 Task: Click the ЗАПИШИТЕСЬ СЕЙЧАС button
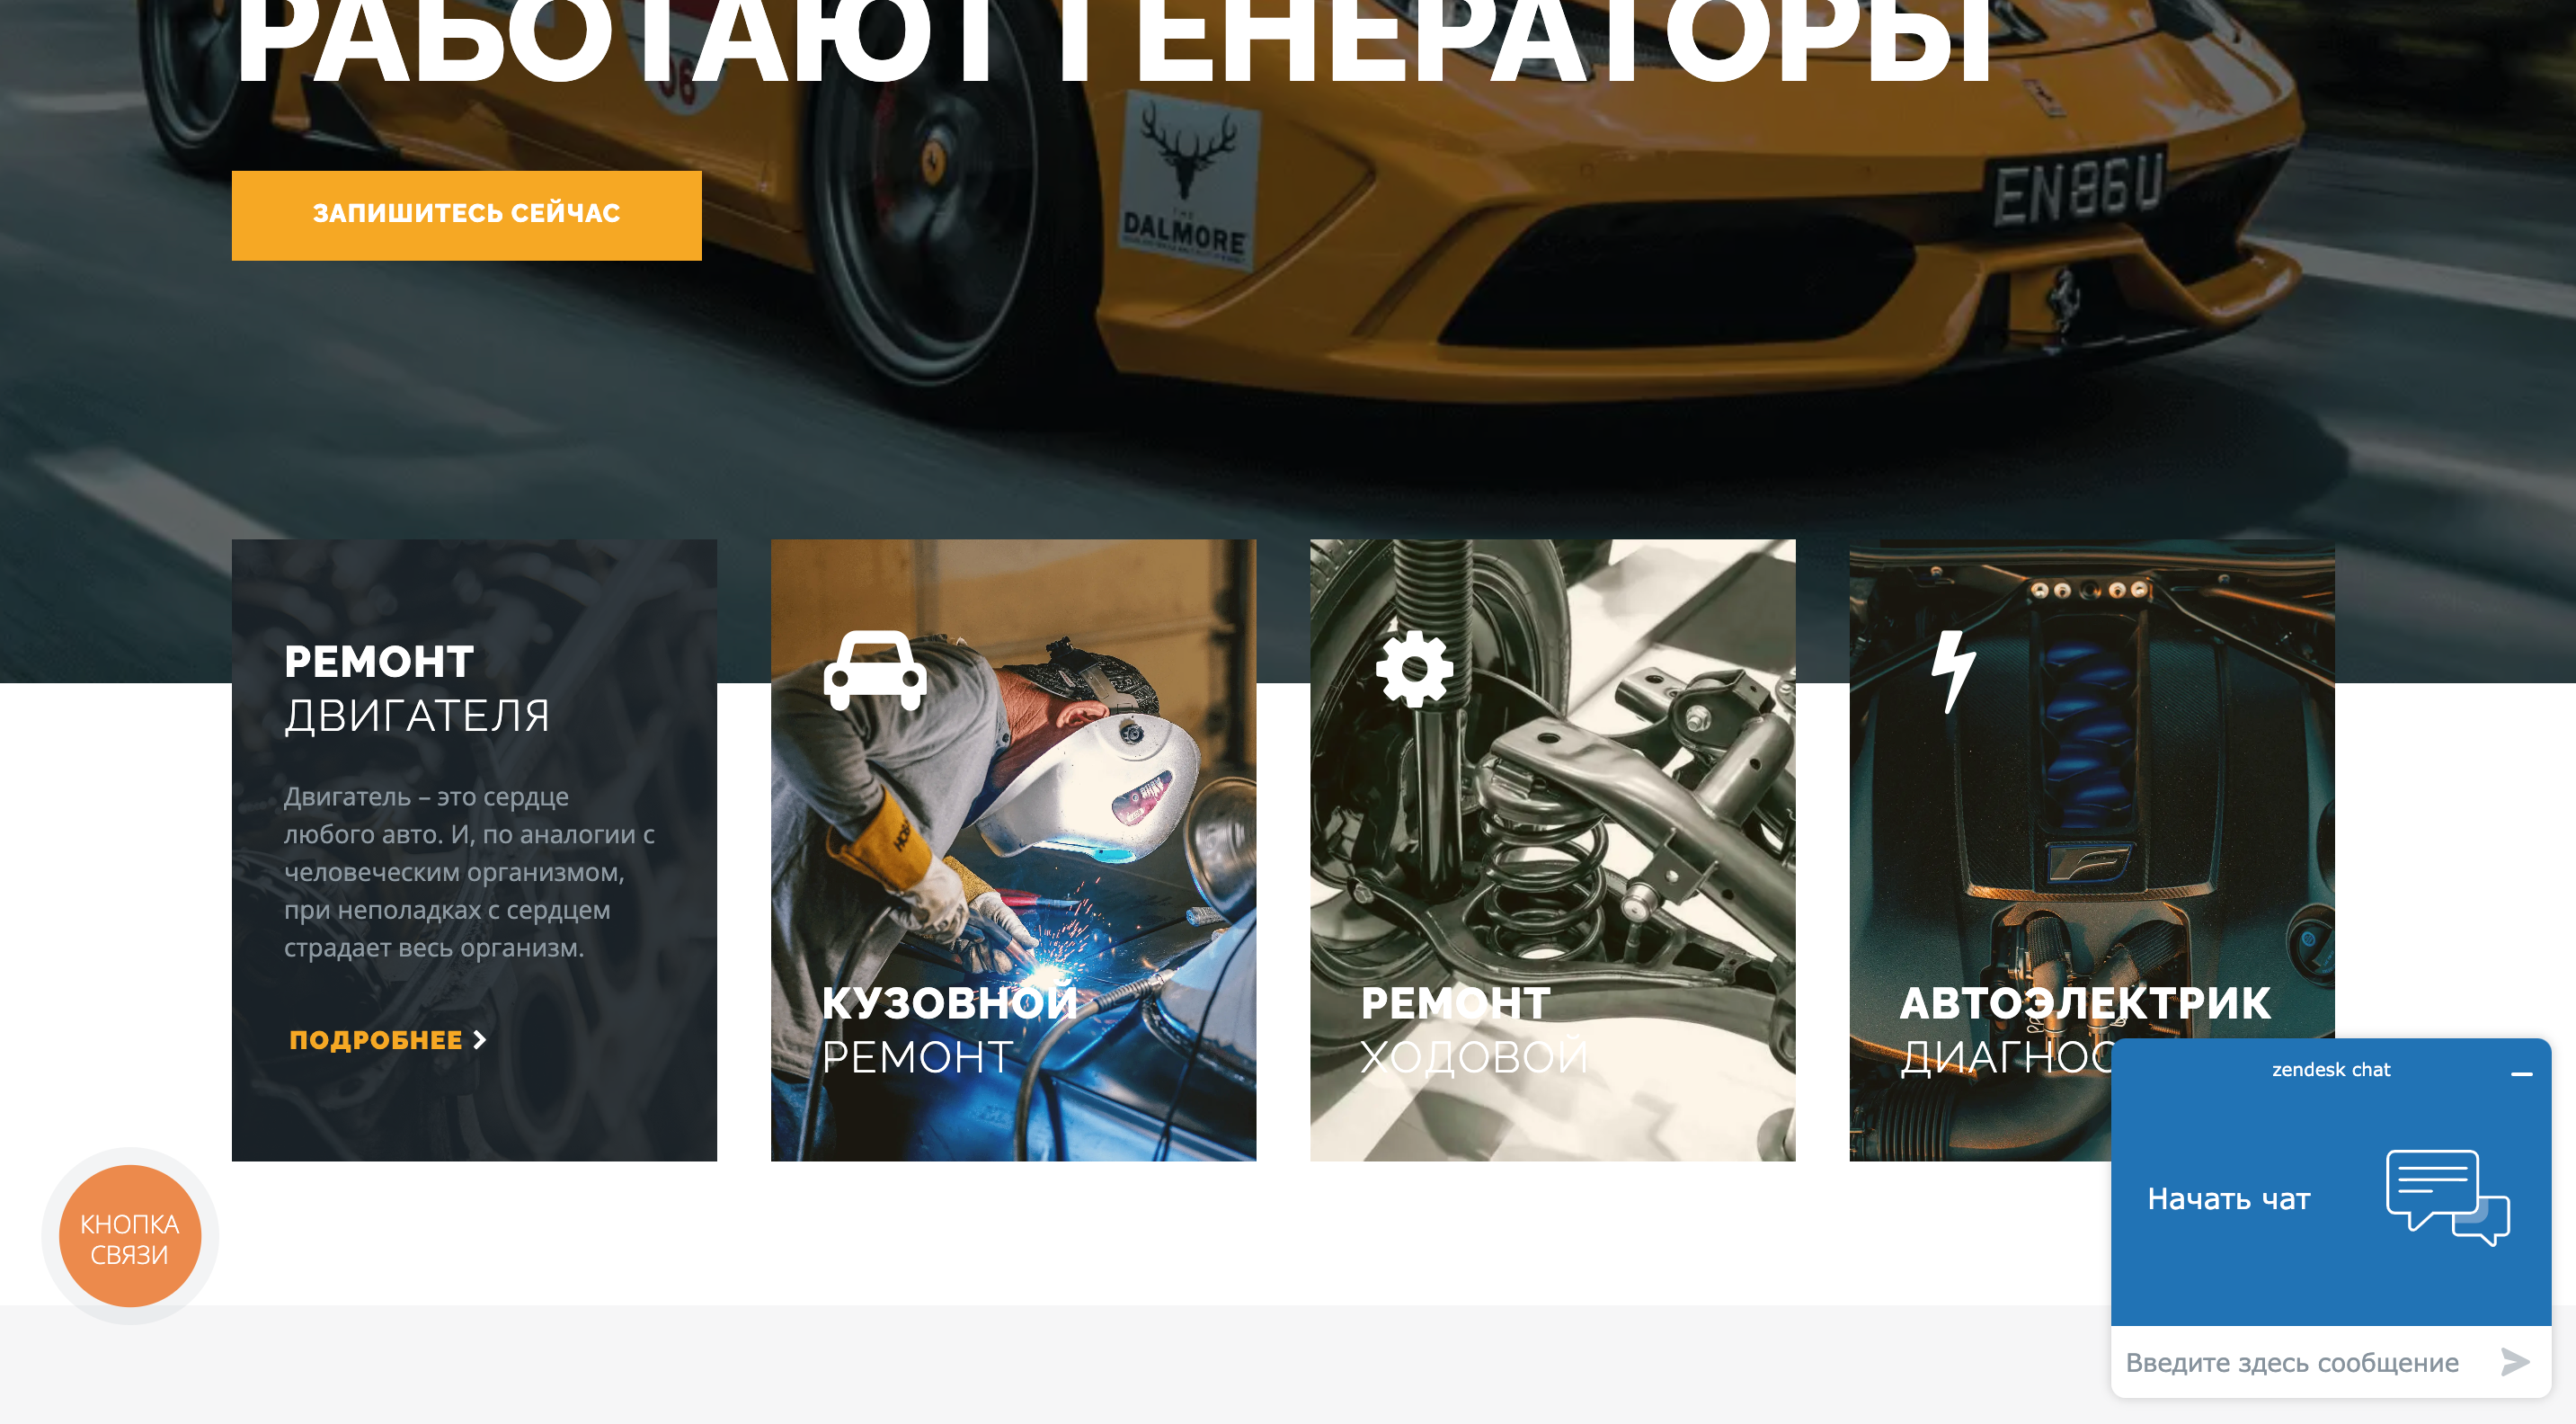pyautogui.click(x=467, y=215)
